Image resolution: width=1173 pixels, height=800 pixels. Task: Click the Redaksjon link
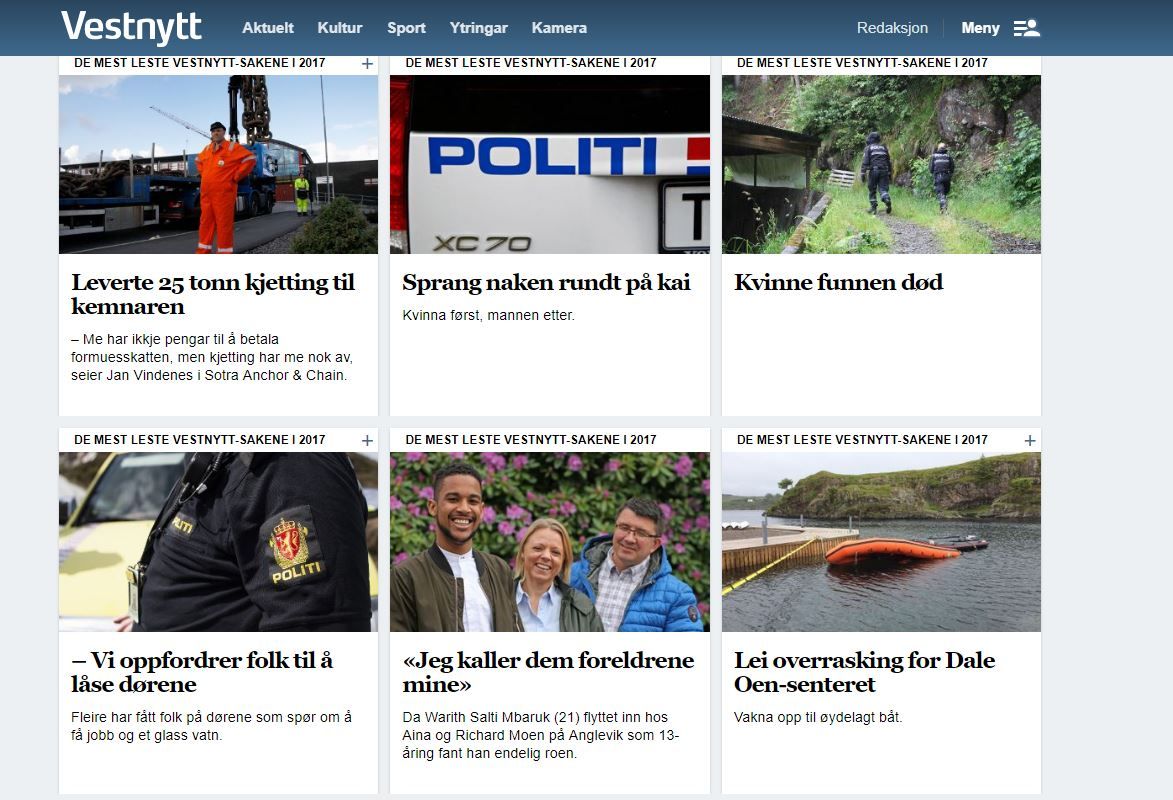[x=892, y=28]
